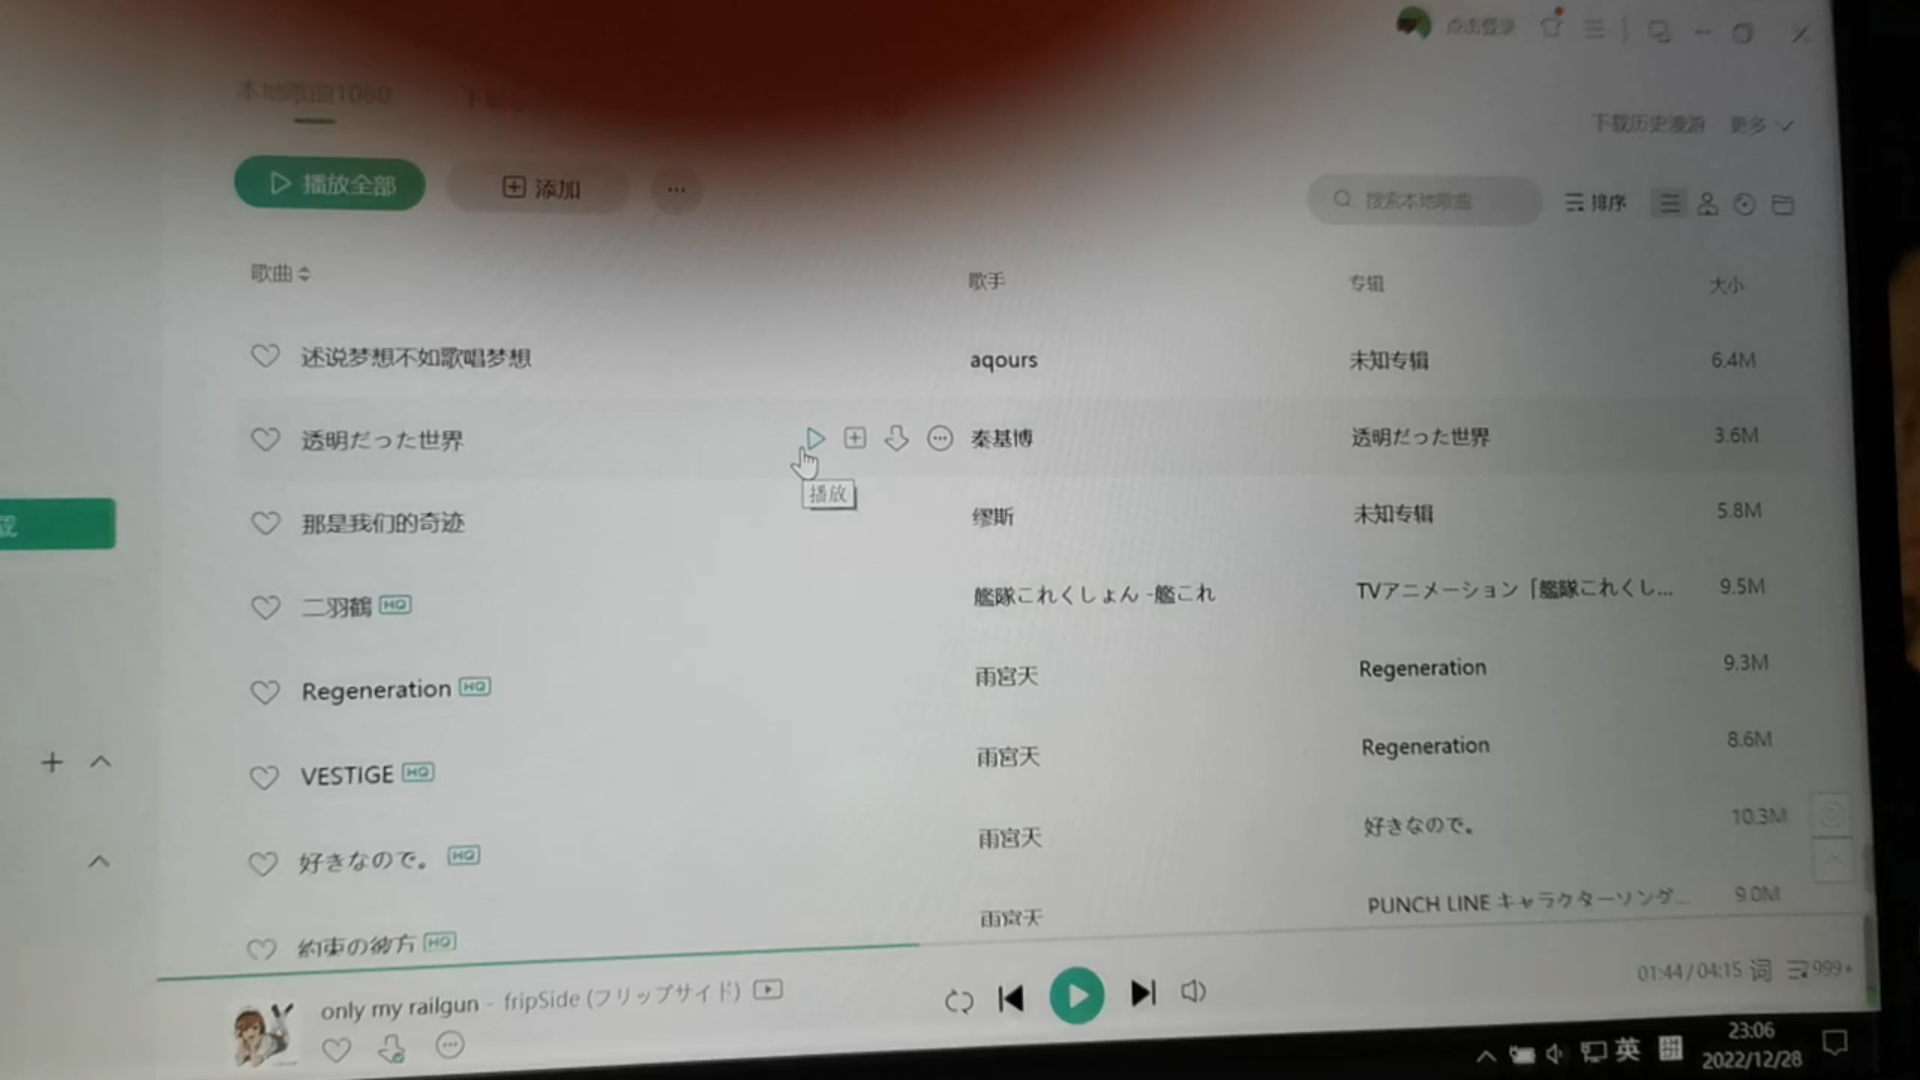Expand the more options menu 排序 dropdown
Image resolution: width=1920 pixels, height=1080 pixels.
click(1597, 202)
